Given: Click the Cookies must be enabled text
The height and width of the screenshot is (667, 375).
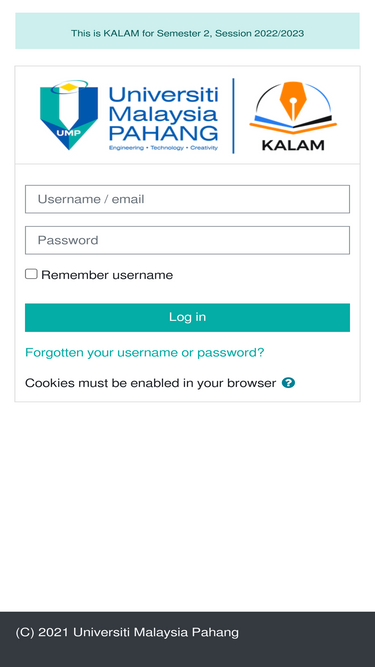Looking at the screenshot, I should [151, 383].
